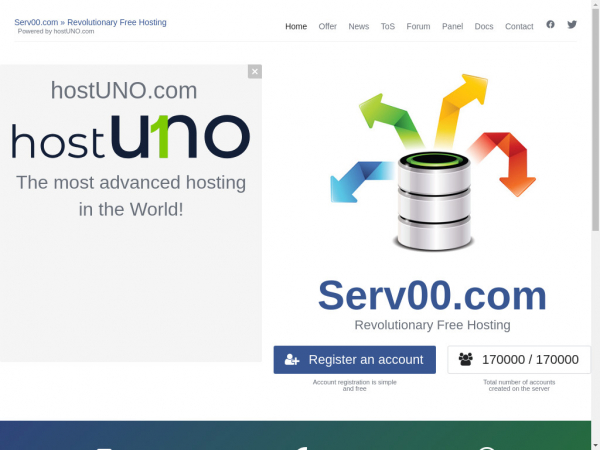Screen dimensions: 600x450
Task: Click 'Account registration is simple and free' caption
Action: pos(355,385)
